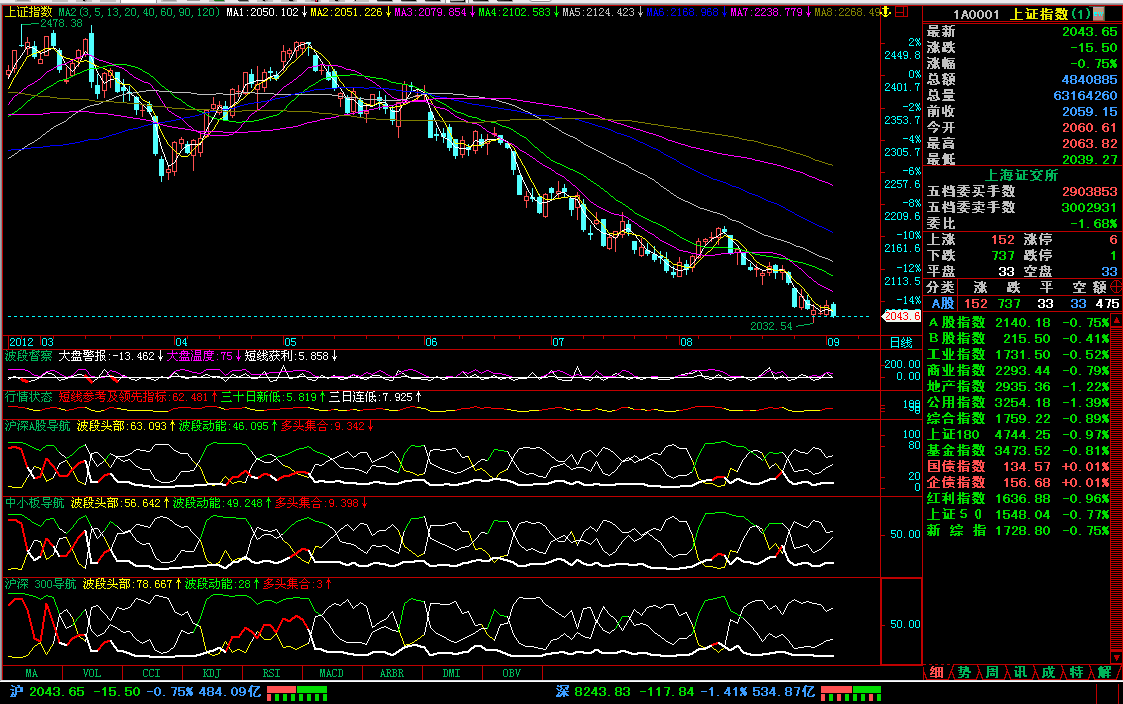
Task: Click the 波段智察 indicator name
Action: pos(29,356)
